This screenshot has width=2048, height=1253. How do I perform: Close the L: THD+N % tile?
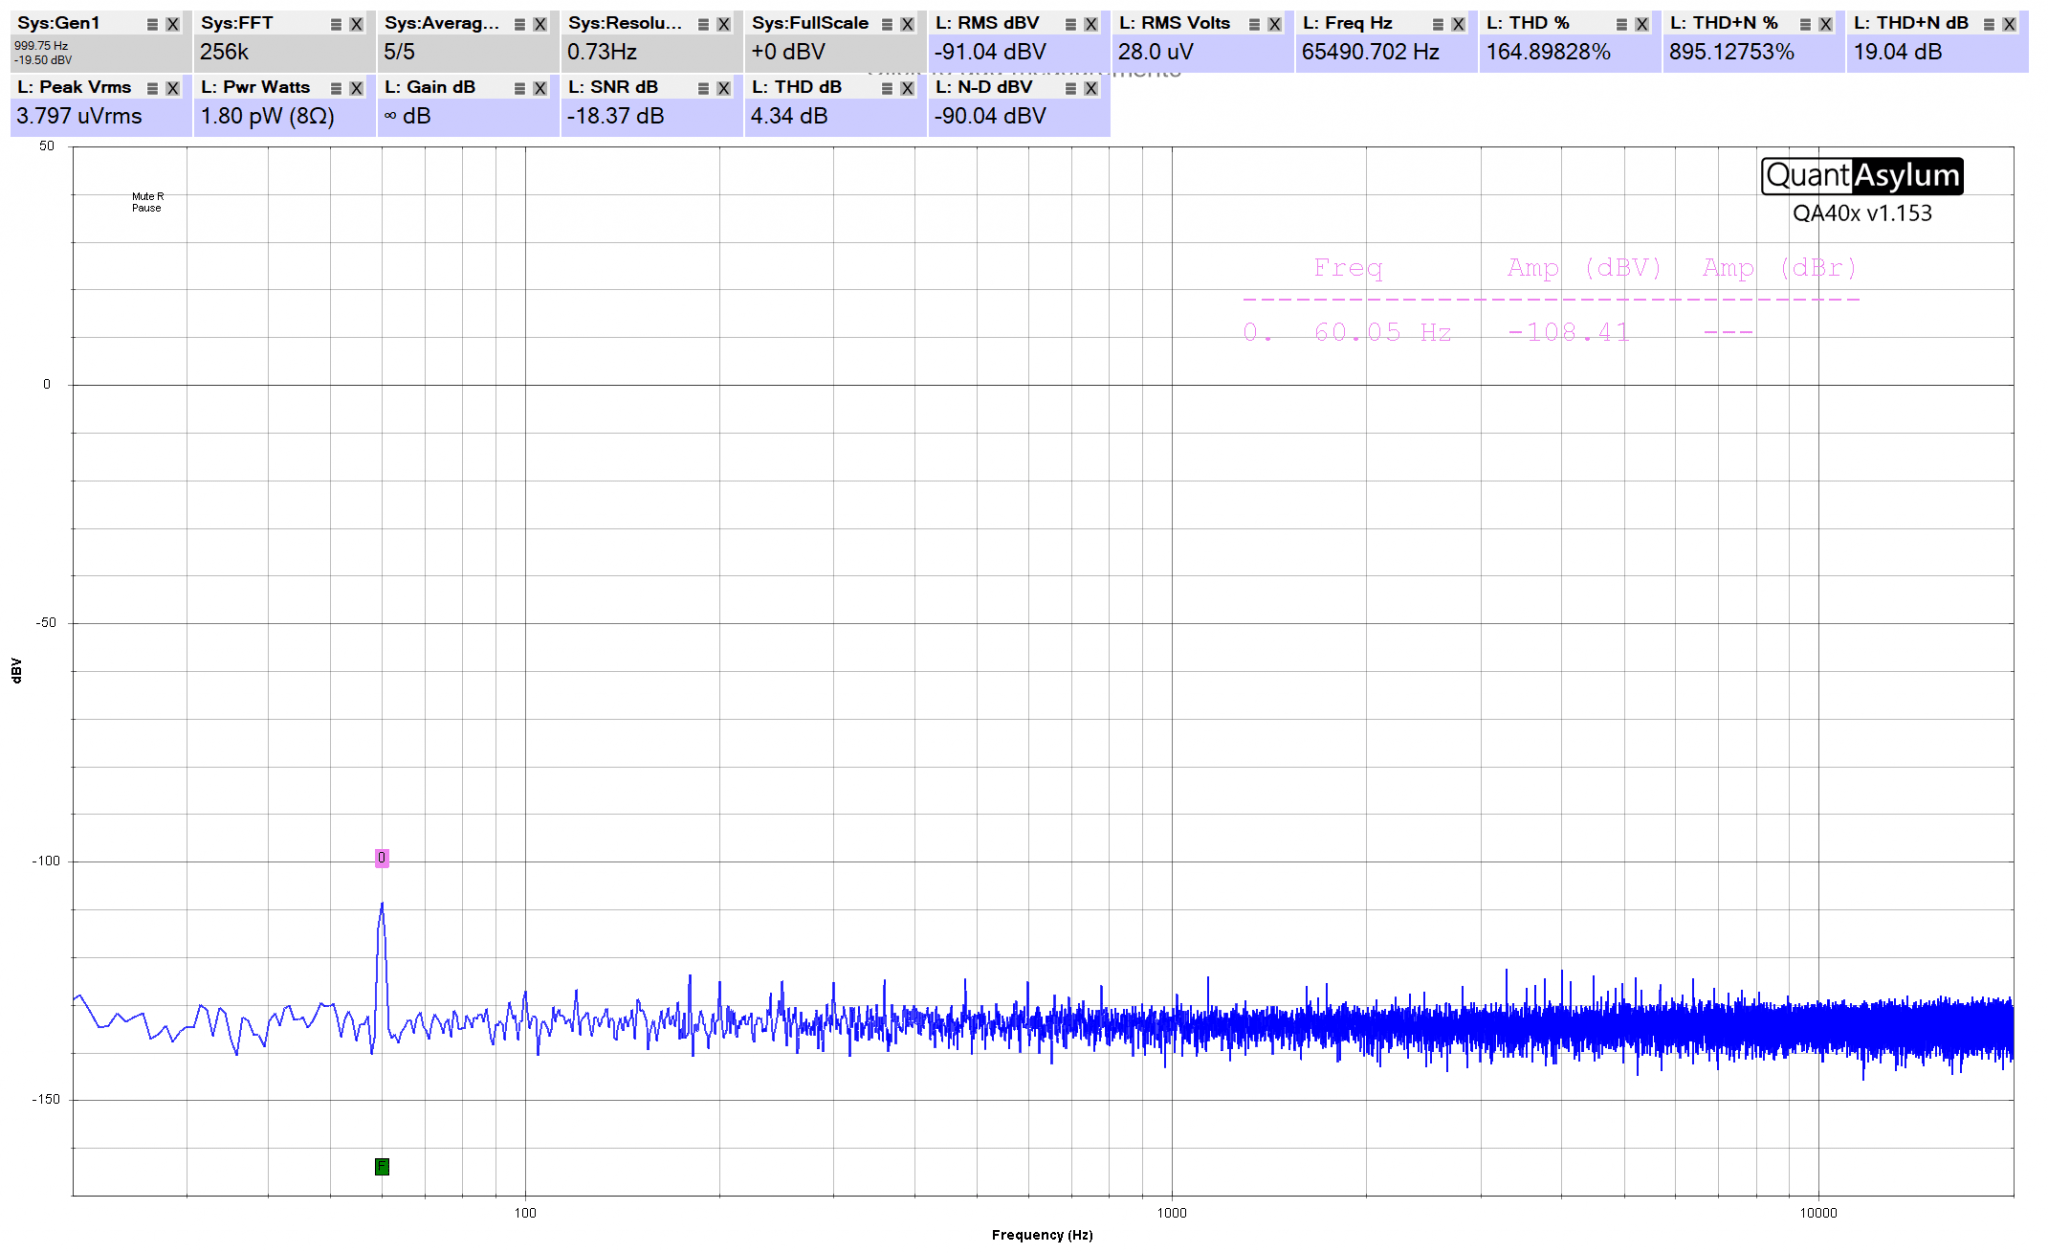(x=1826, y=24)
